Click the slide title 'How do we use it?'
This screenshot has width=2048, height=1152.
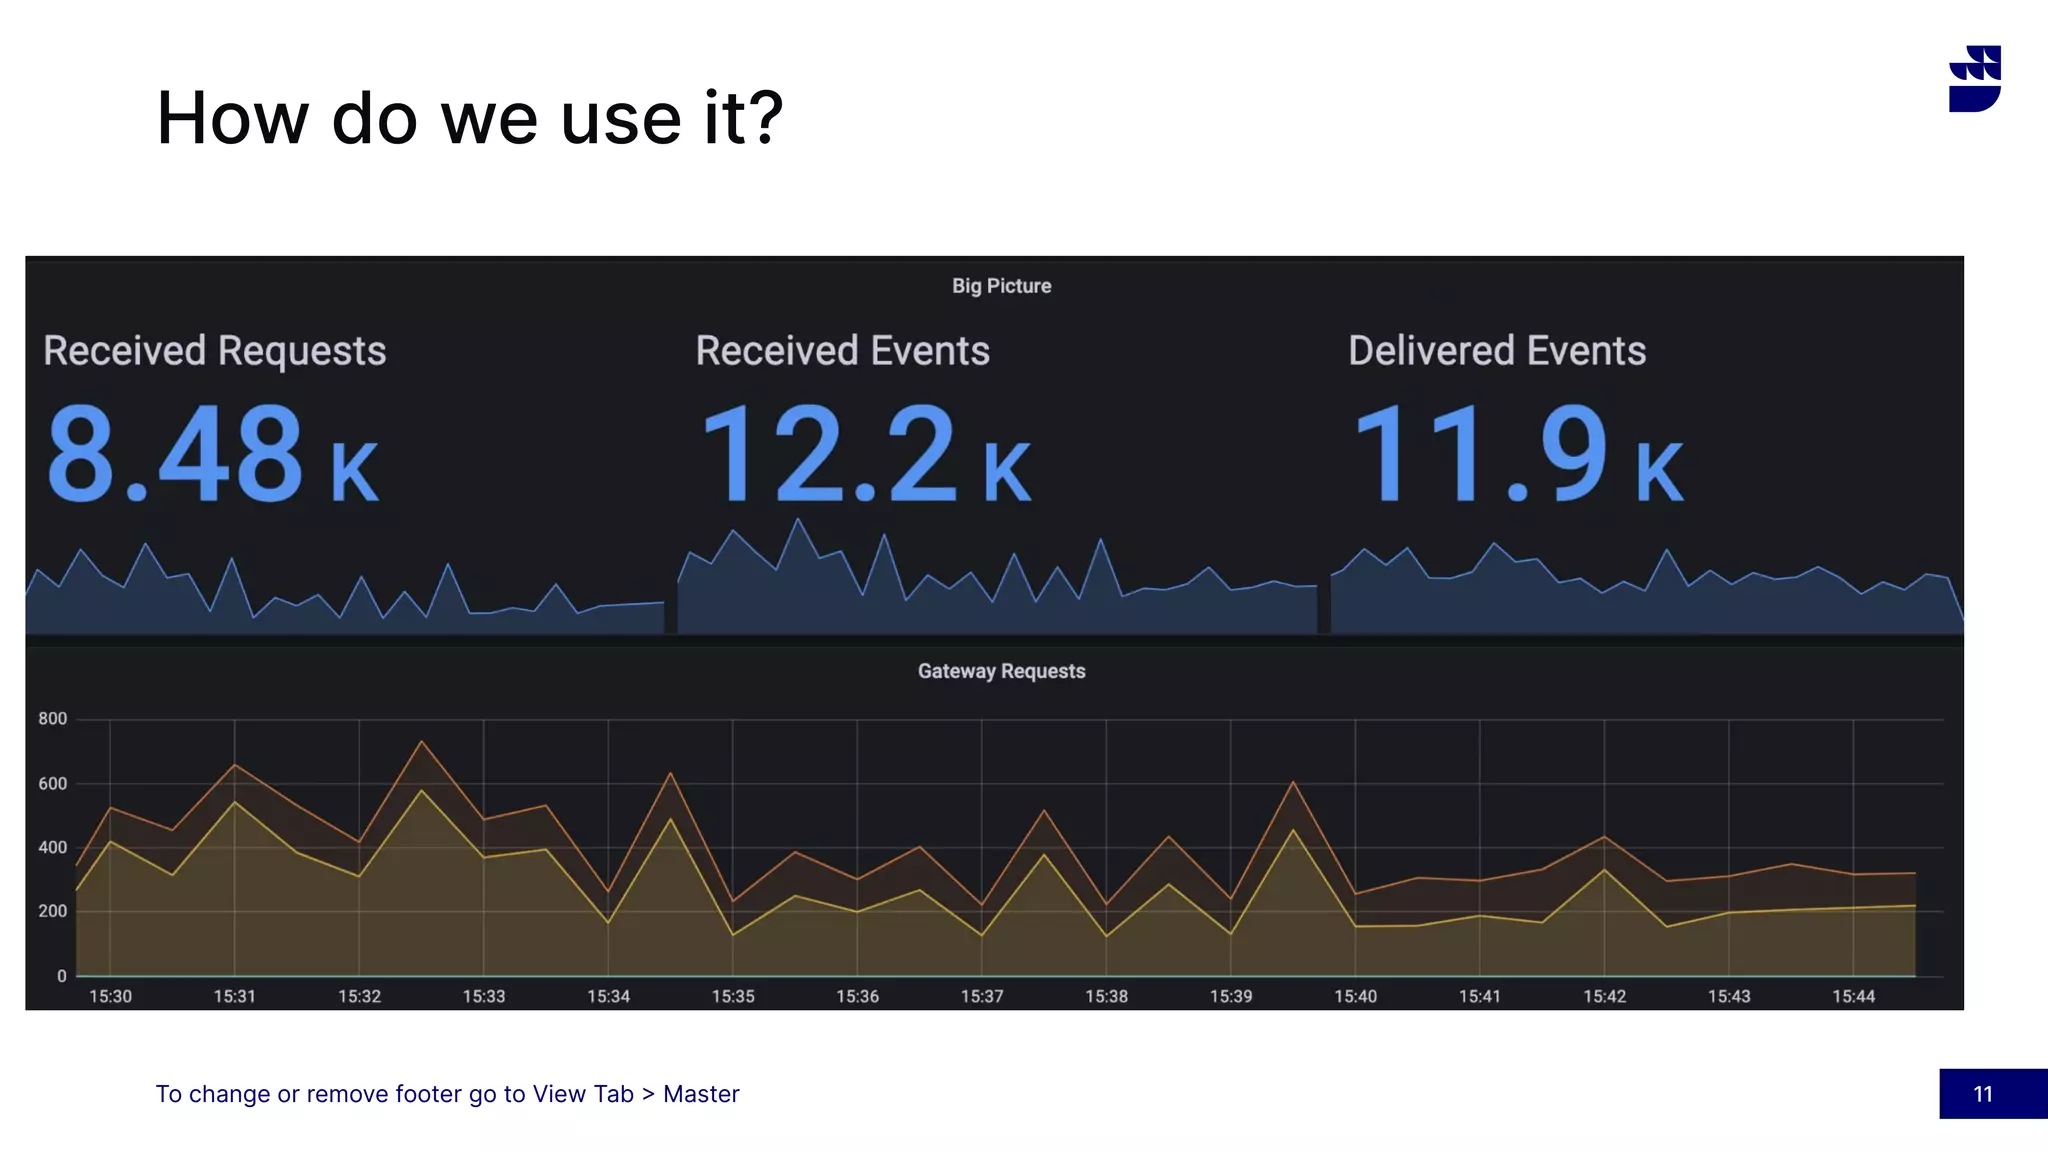(470, 118)
